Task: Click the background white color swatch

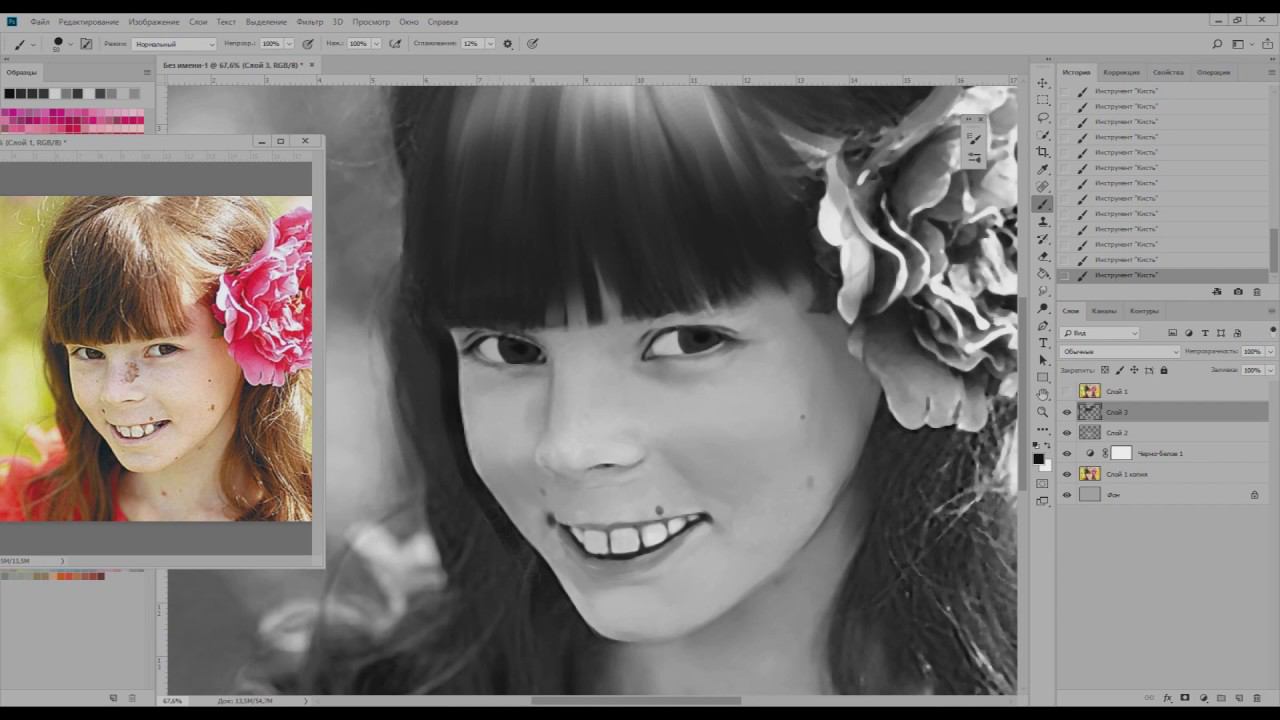Action: click(1047, 467)
